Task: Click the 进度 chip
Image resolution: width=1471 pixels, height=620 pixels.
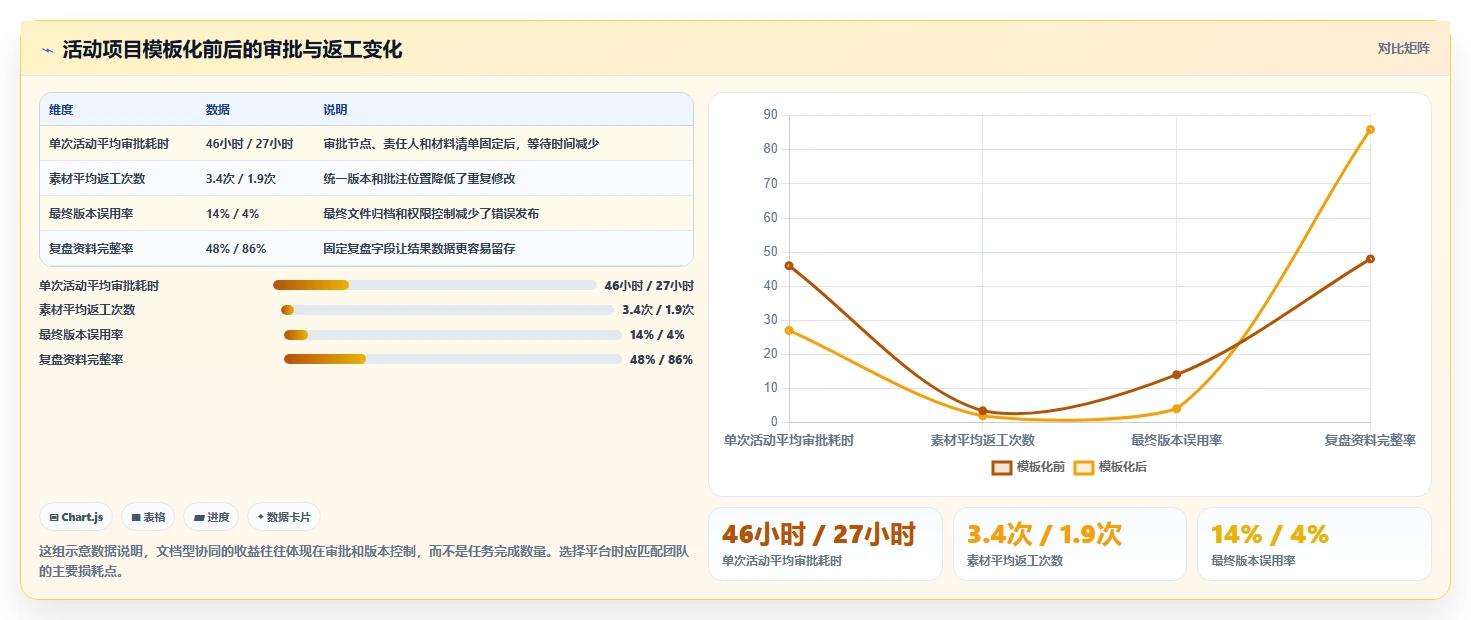Action: click(211, 517)
